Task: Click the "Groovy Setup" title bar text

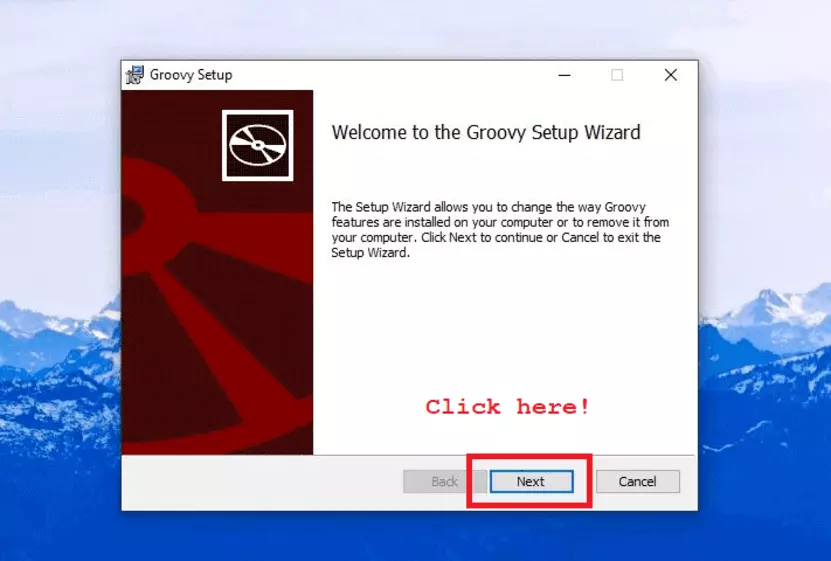Action: (x=191, y=75)
